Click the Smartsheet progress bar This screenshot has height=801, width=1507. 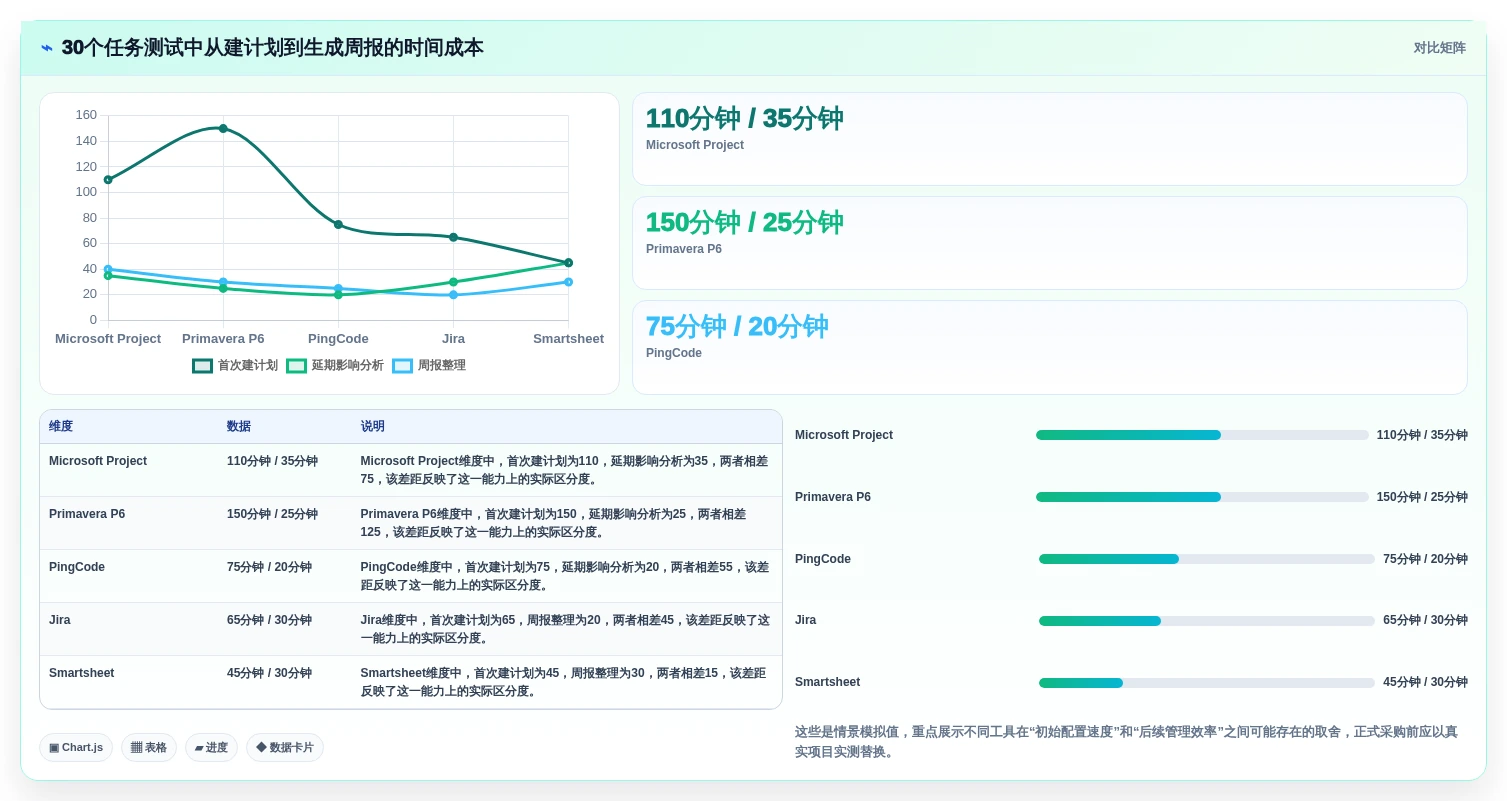(x=1207, y=683)
